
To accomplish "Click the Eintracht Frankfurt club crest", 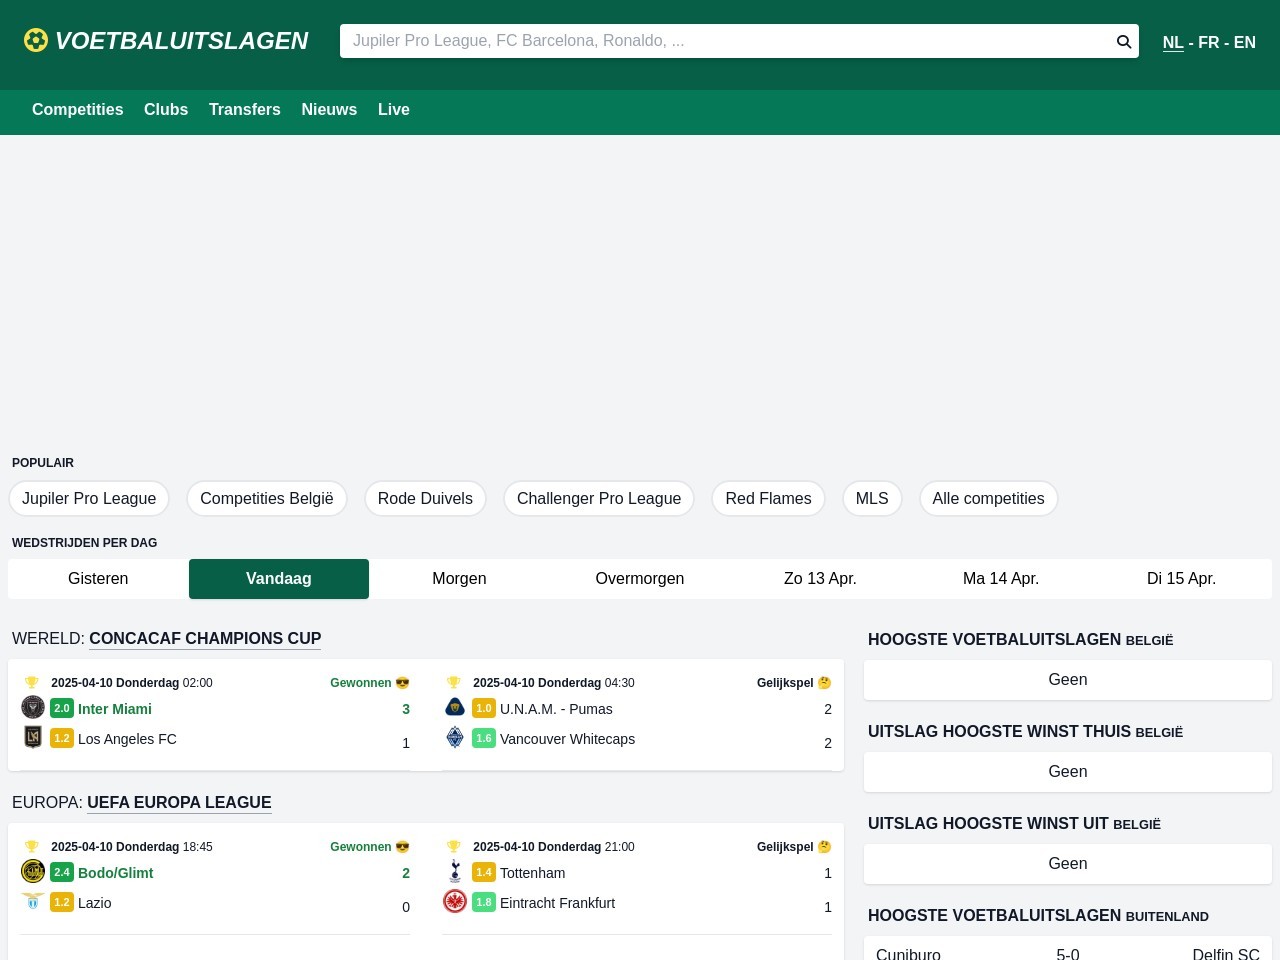I will [x=455, y=901].
